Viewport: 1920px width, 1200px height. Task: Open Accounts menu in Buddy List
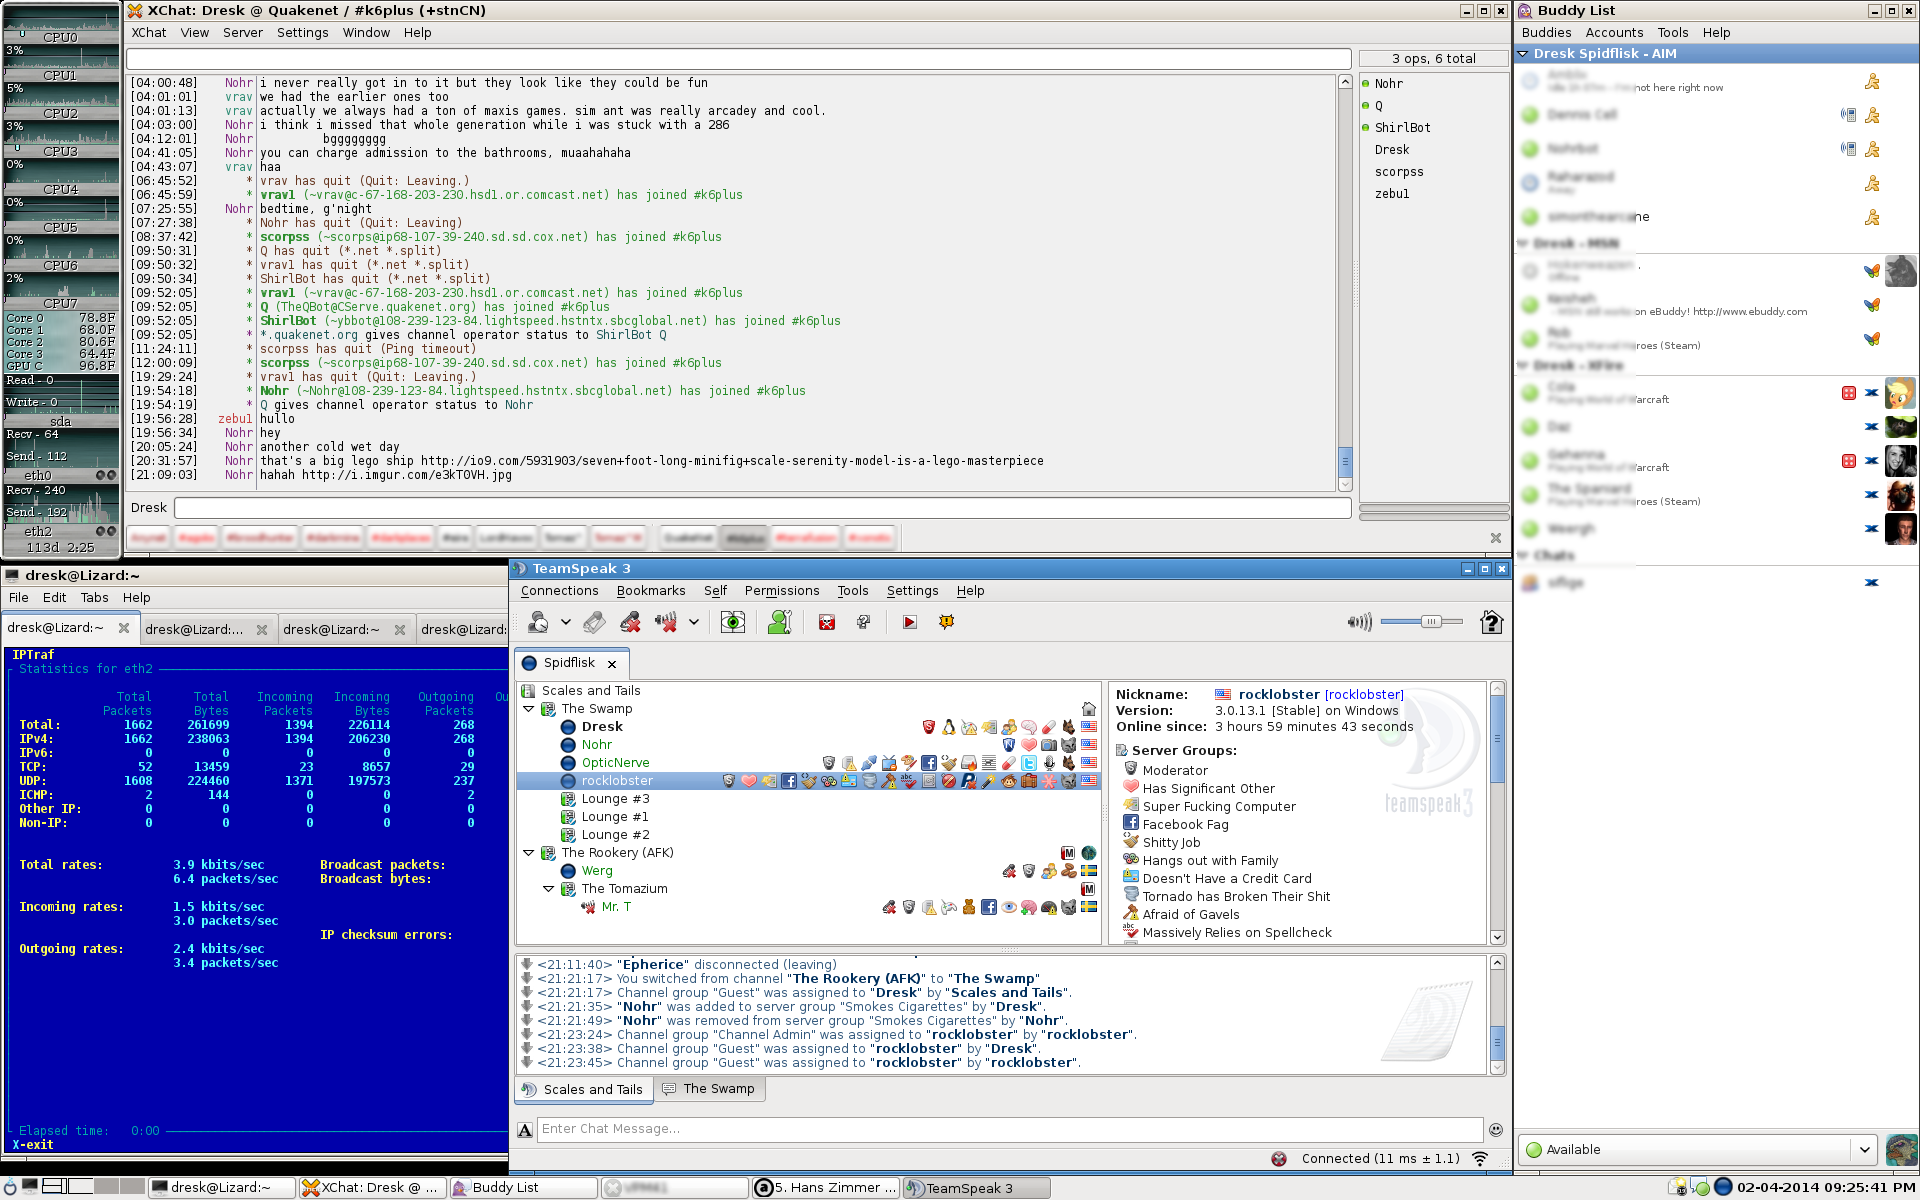click(1614, 33)
